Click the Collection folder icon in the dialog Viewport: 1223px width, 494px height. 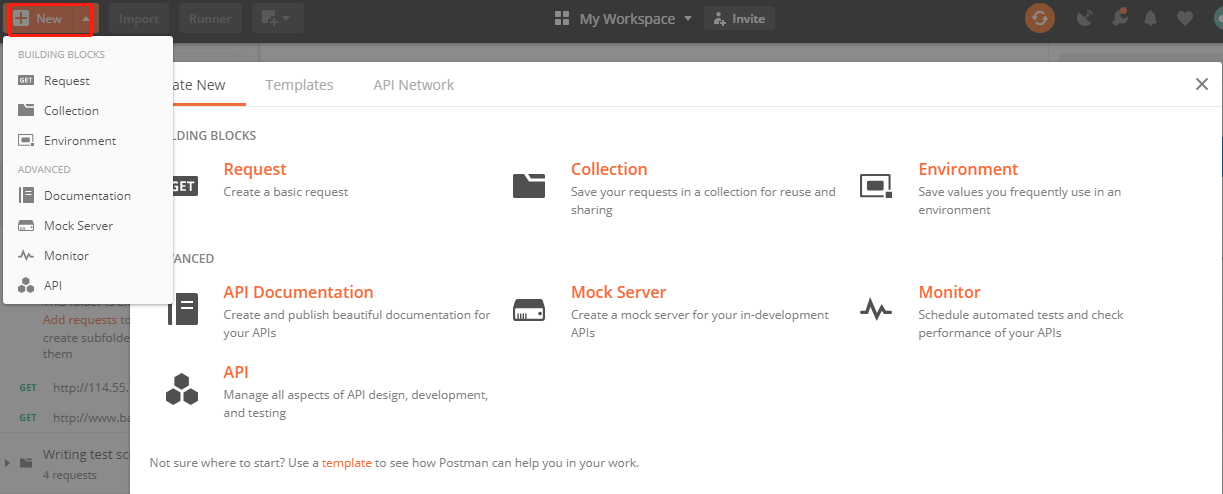pos(529,185)
